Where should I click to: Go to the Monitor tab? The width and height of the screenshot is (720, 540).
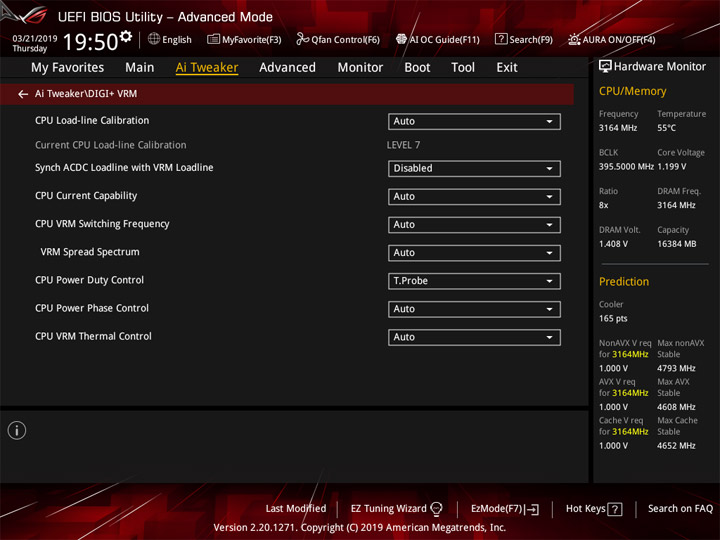pyautogui.click(x=360, y=68)
